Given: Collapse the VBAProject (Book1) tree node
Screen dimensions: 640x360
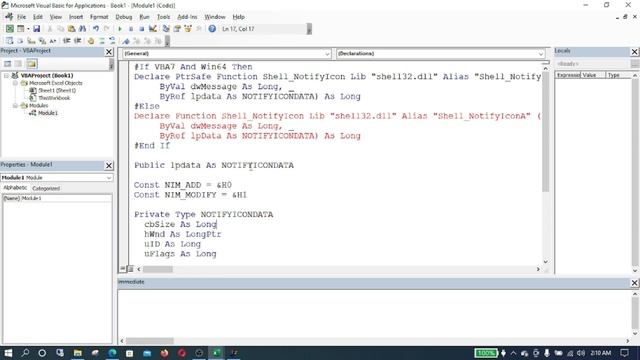Looking at the screenshot, I should coord(7,76).
